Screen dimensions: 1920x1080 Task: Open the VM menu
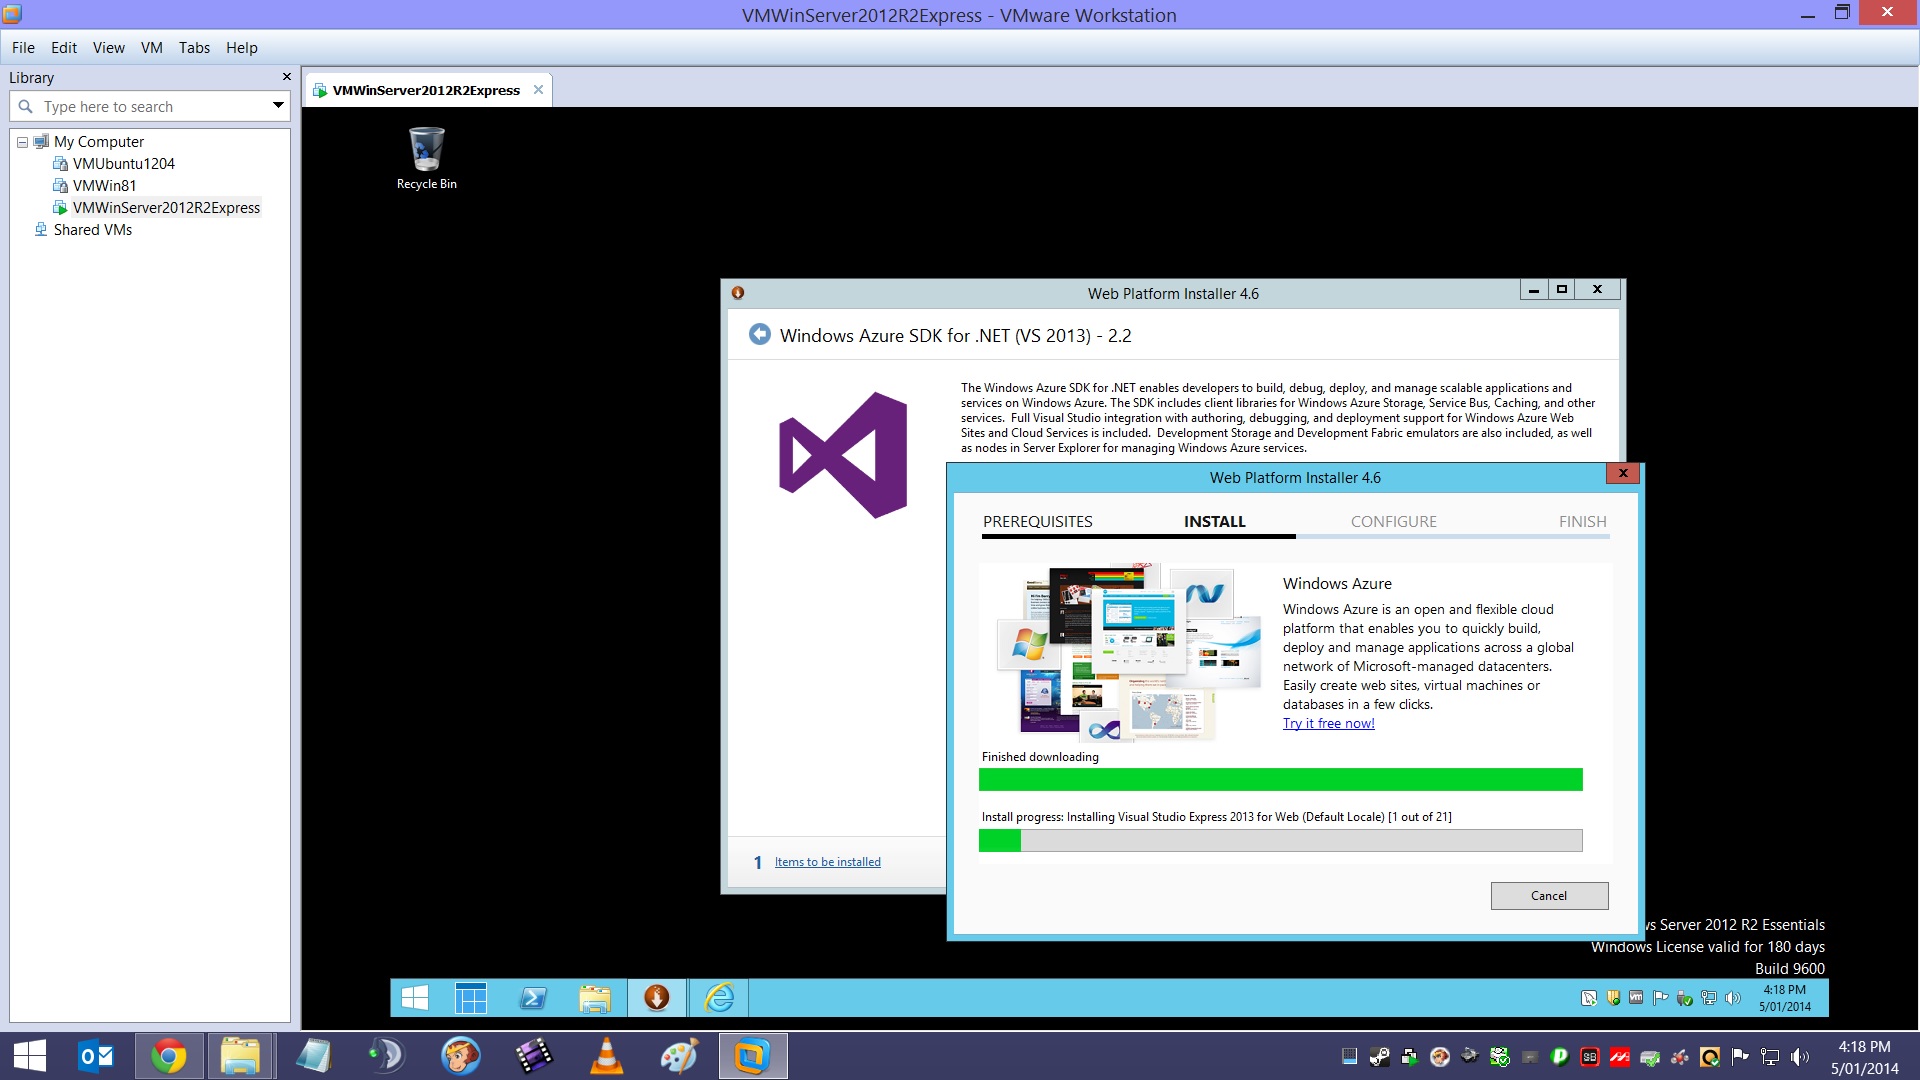tap(151, 47)
